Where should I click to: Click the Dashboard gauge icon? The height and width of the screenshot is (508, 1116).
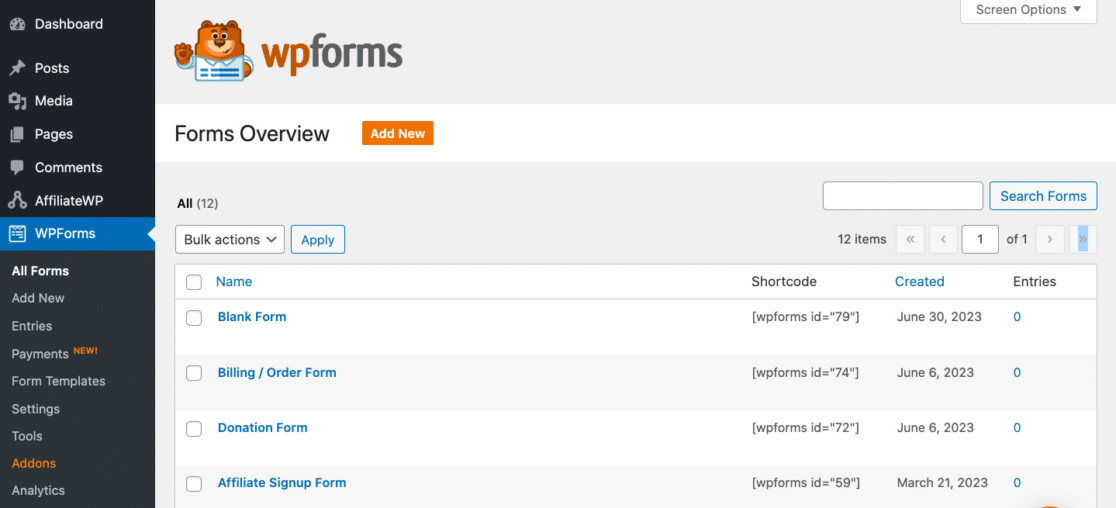pyautogui.click(x=17, y=24)
